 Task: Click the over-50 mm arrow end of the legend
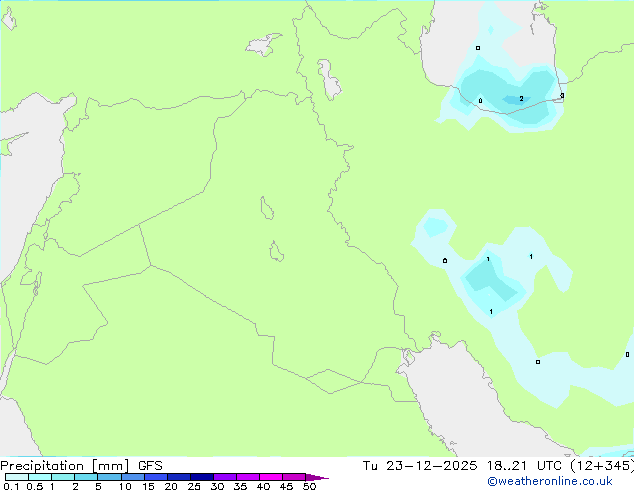click(317, 477)
